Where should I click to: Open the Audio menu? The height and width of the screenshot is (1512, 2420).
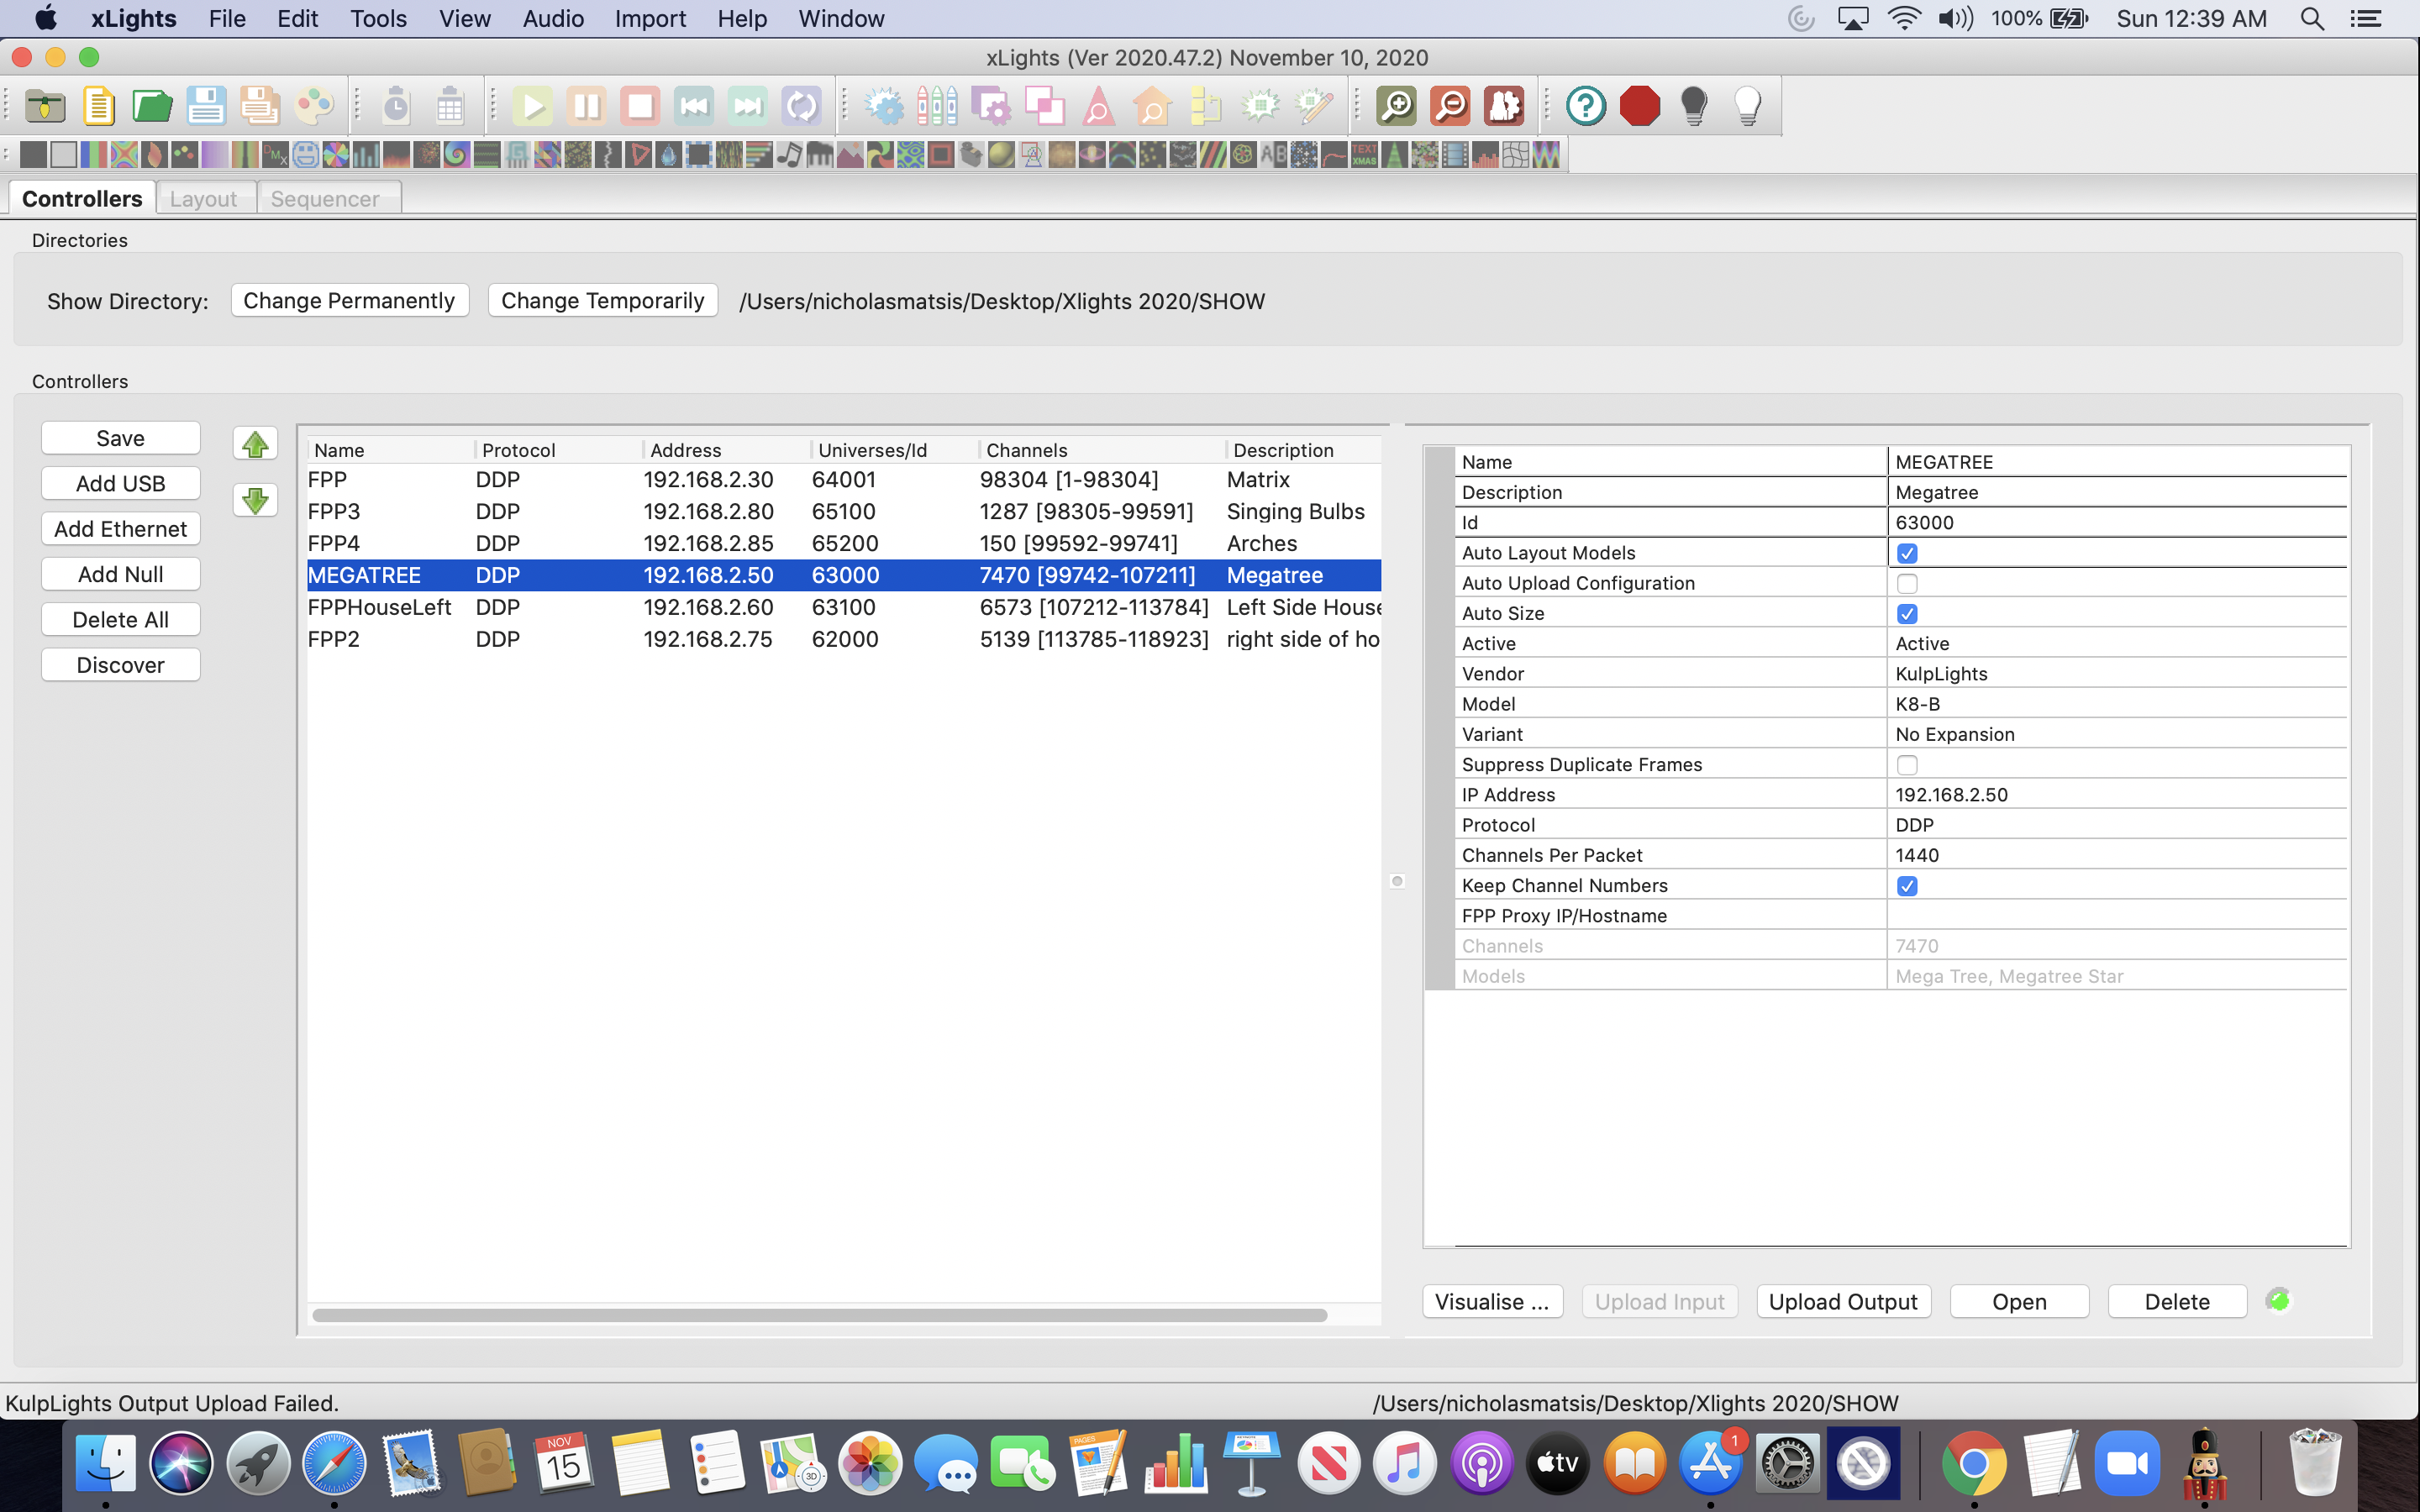[553, 18]
